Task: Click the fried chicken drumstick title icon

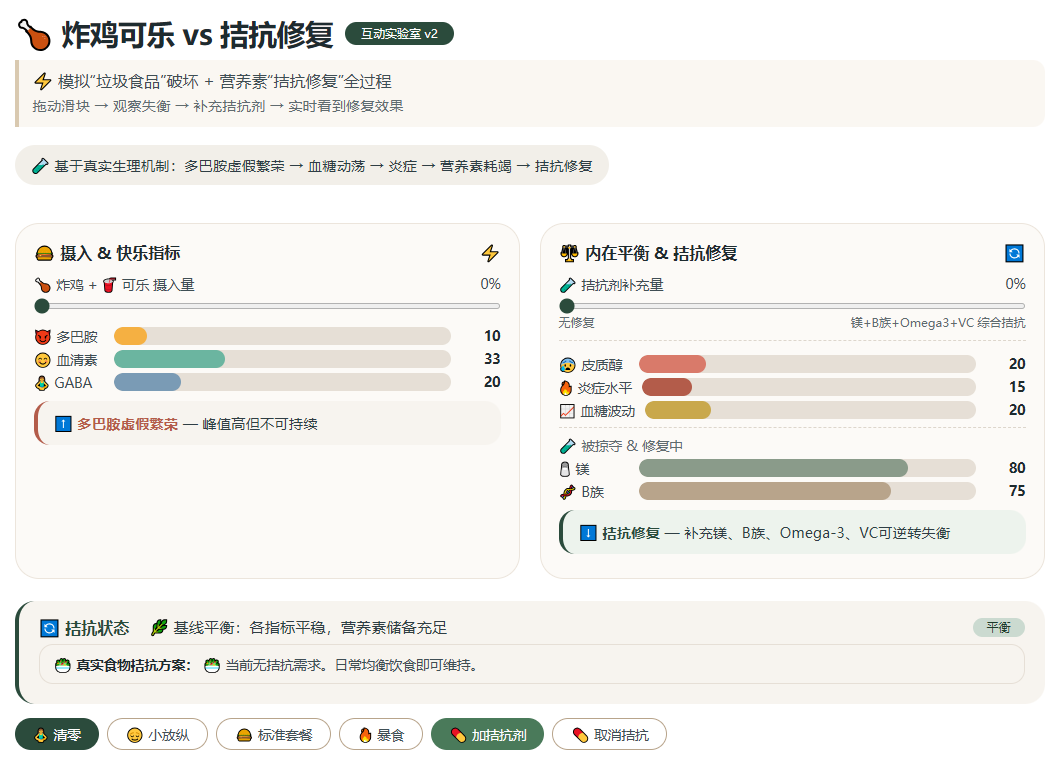Action: (x=34, y=35)
